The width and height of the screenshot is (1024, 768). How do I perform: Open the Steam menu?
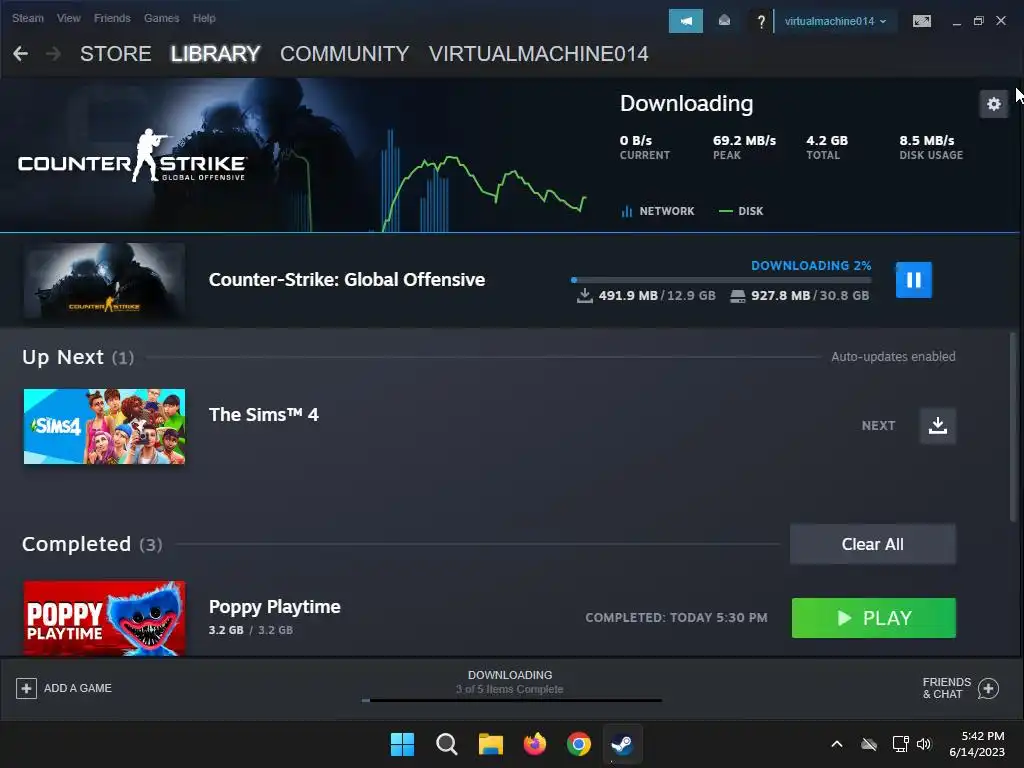27,18
